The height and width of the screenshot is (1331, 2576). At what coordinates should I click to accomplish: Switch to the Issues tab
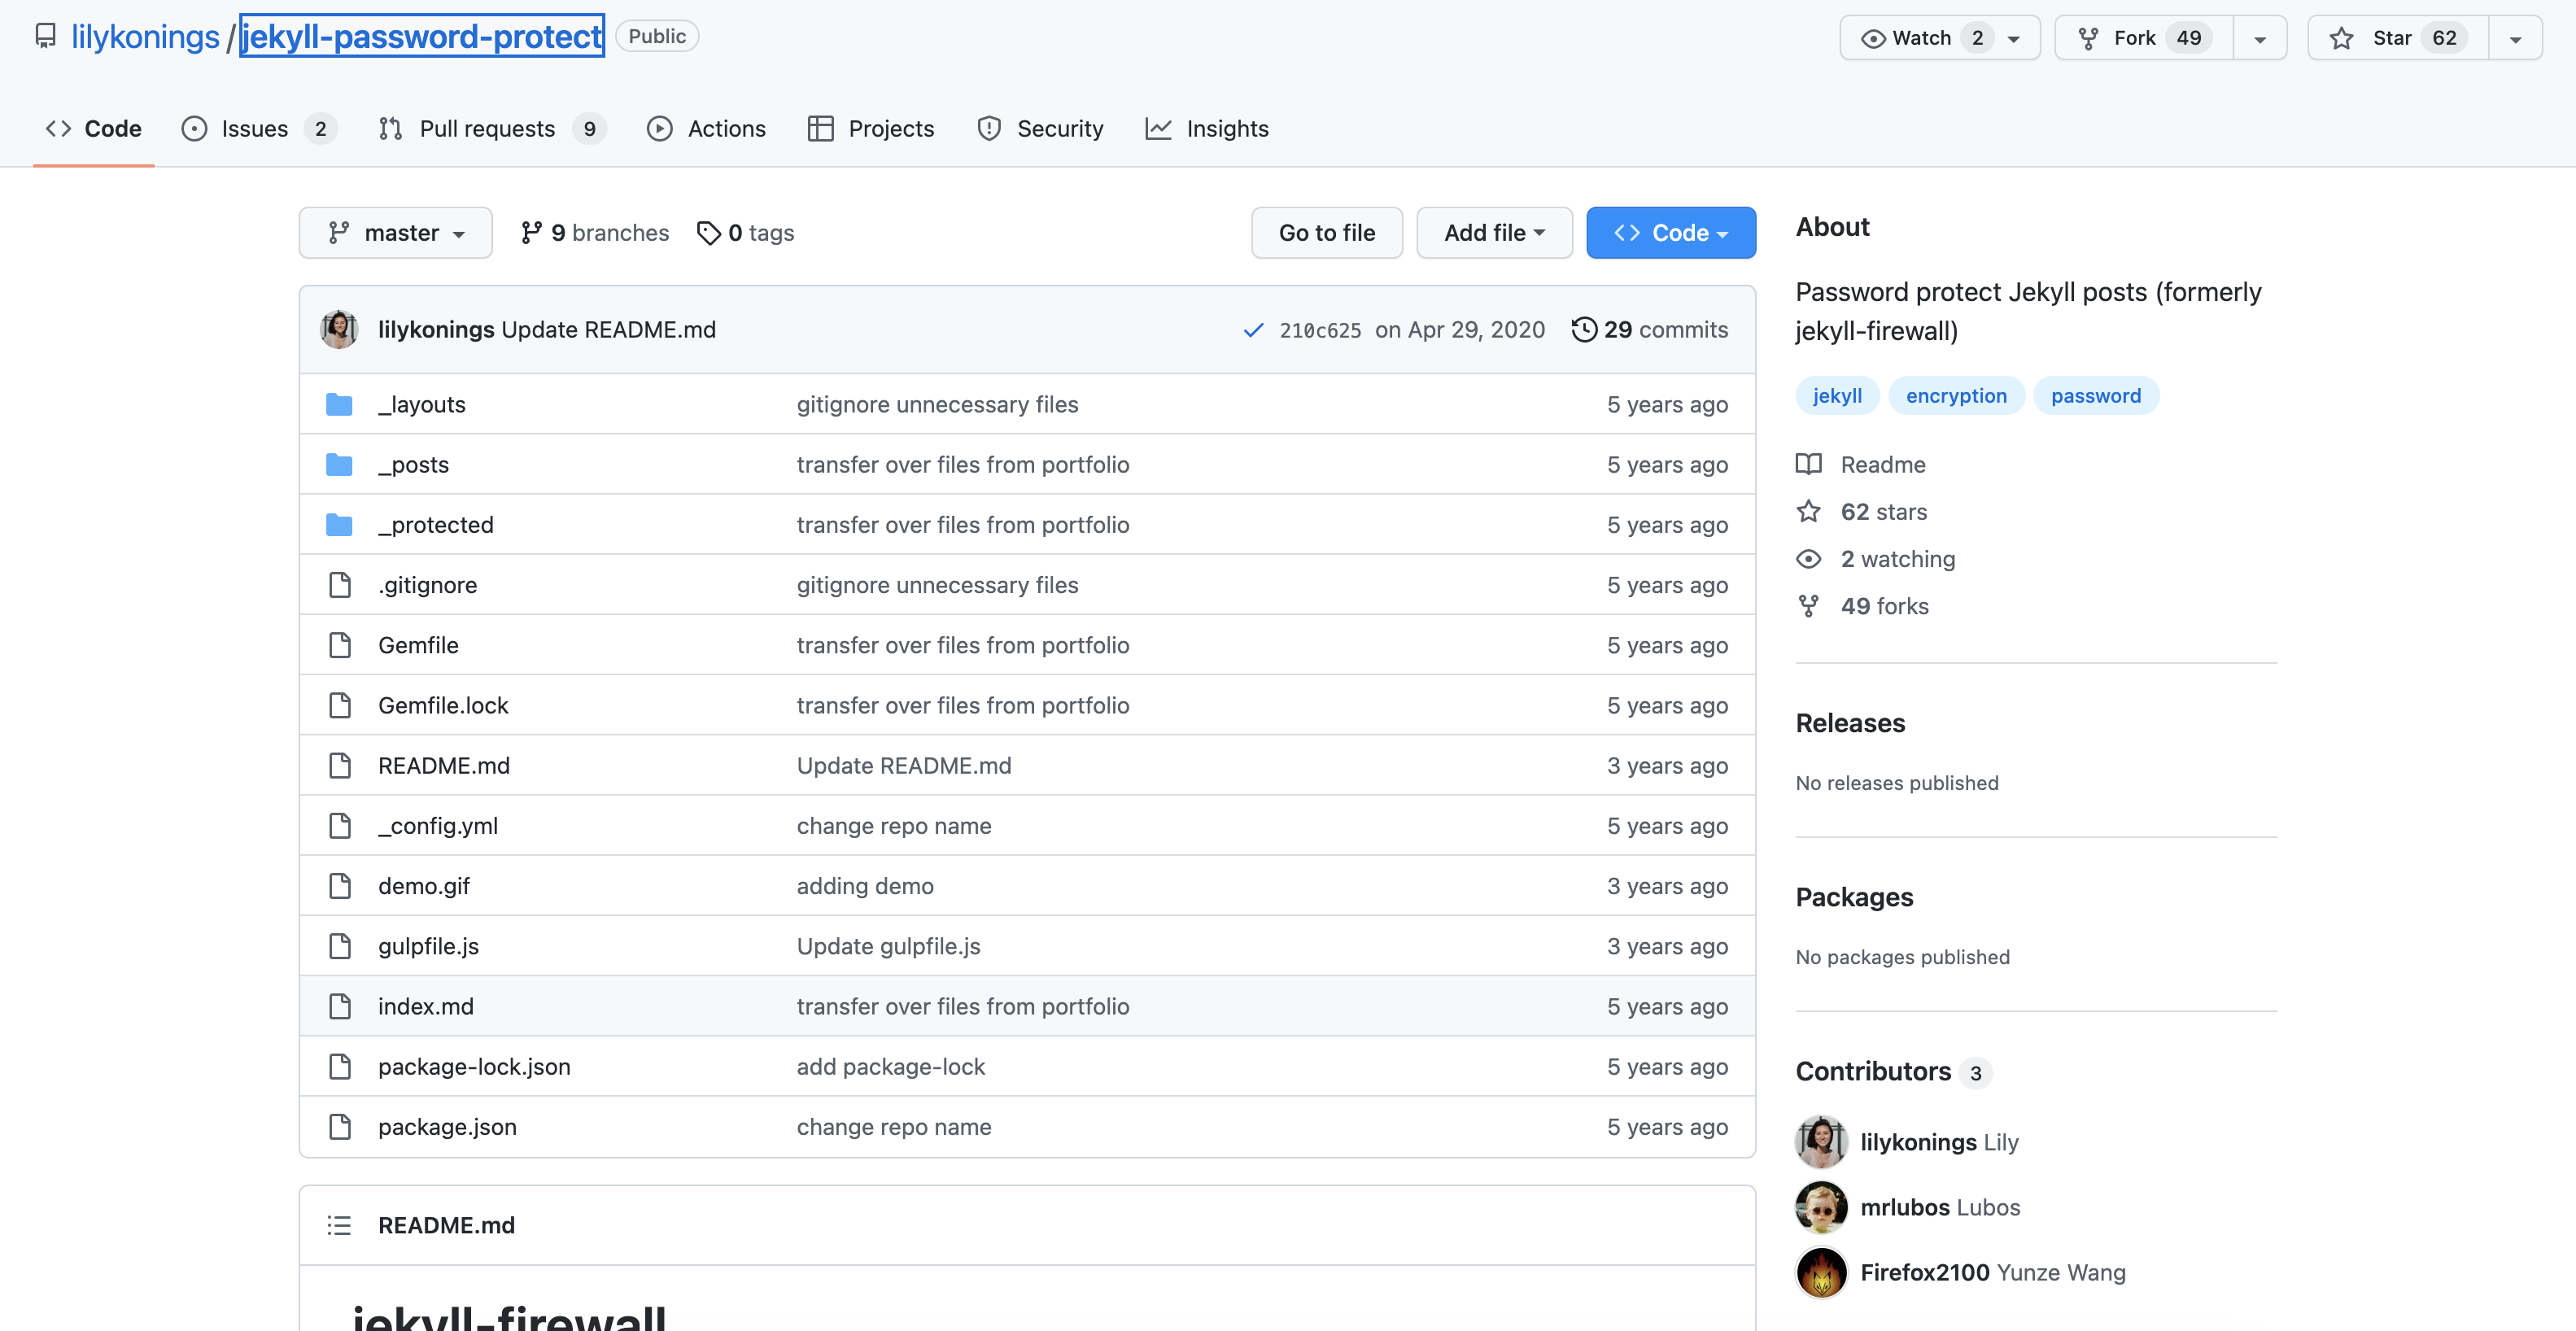point(259,129)
